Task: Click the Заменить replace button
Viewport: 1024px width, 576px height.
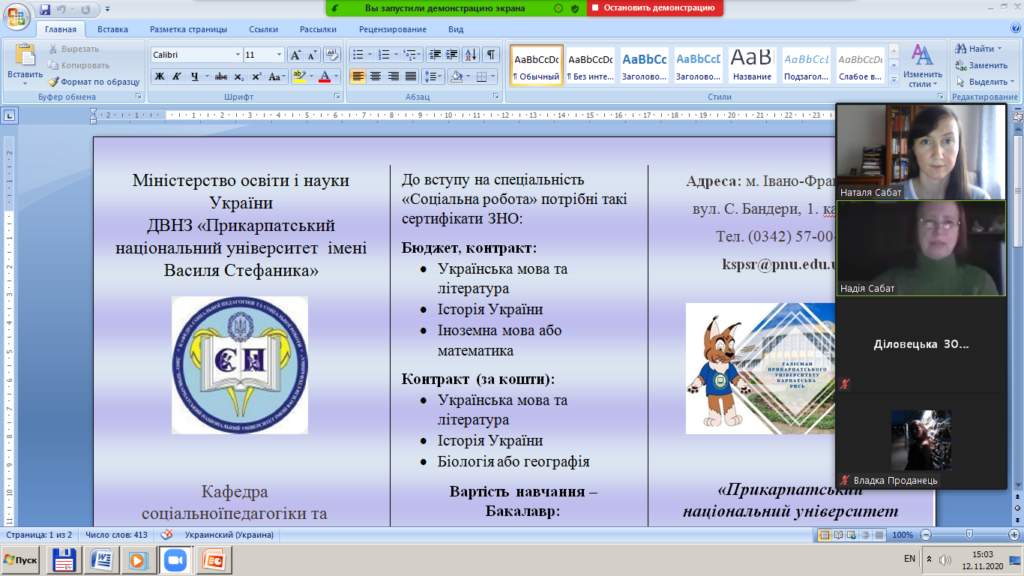Action: tap(982, 65)
